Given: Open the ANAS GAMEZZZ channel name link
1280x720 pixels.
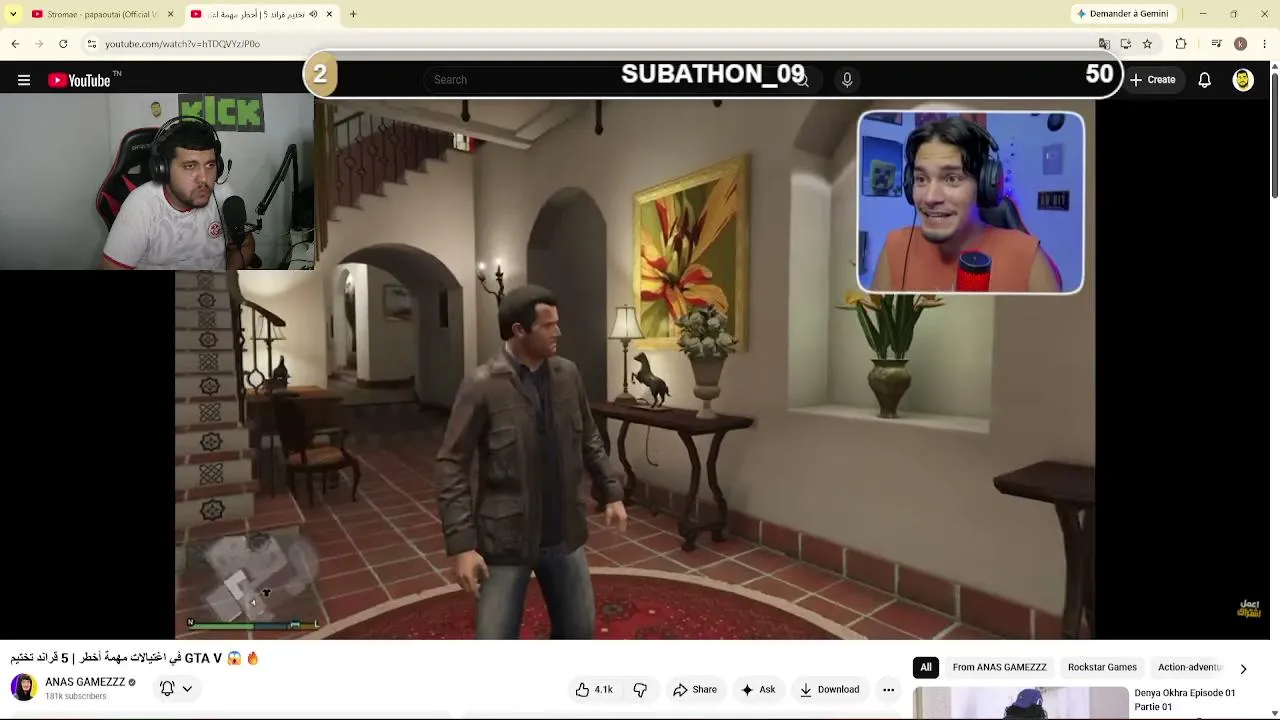Looking at the screenshot, I should (85, 682).
